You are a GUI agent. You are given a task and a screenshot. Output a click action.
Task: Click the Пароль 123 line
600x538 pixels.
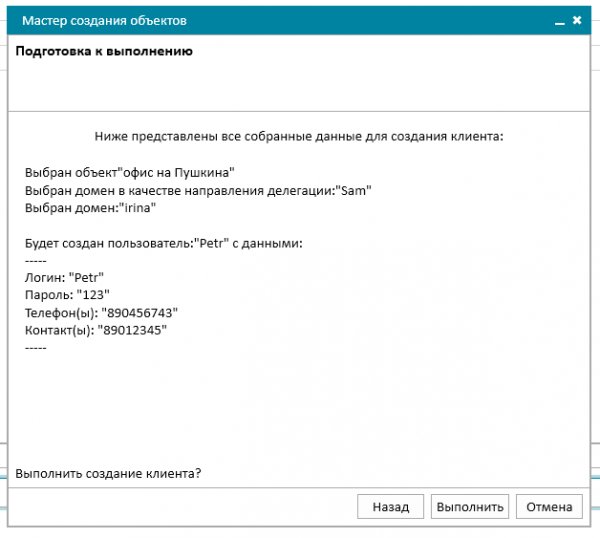coord(67,295)
